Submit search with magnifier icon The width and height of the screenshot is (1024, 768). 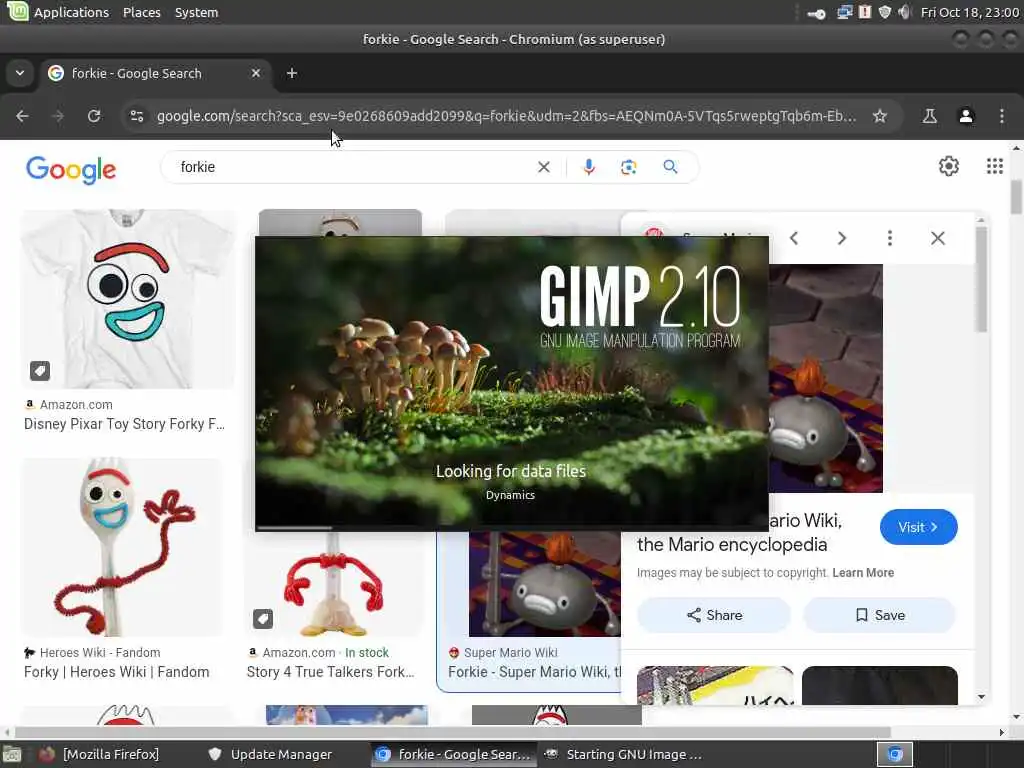[670, 167]
